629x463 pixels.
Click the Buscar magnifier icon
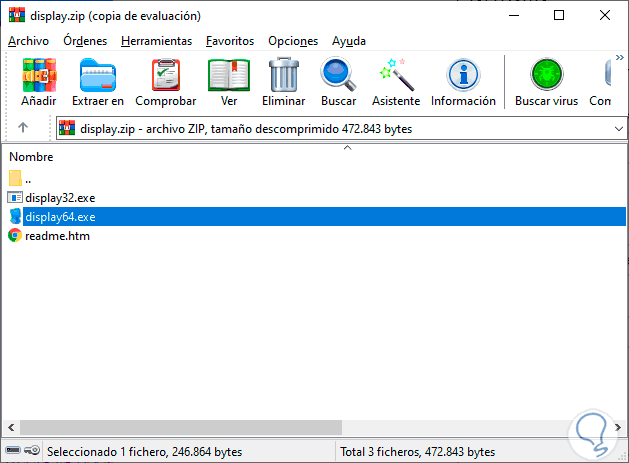tap(338, 75)
